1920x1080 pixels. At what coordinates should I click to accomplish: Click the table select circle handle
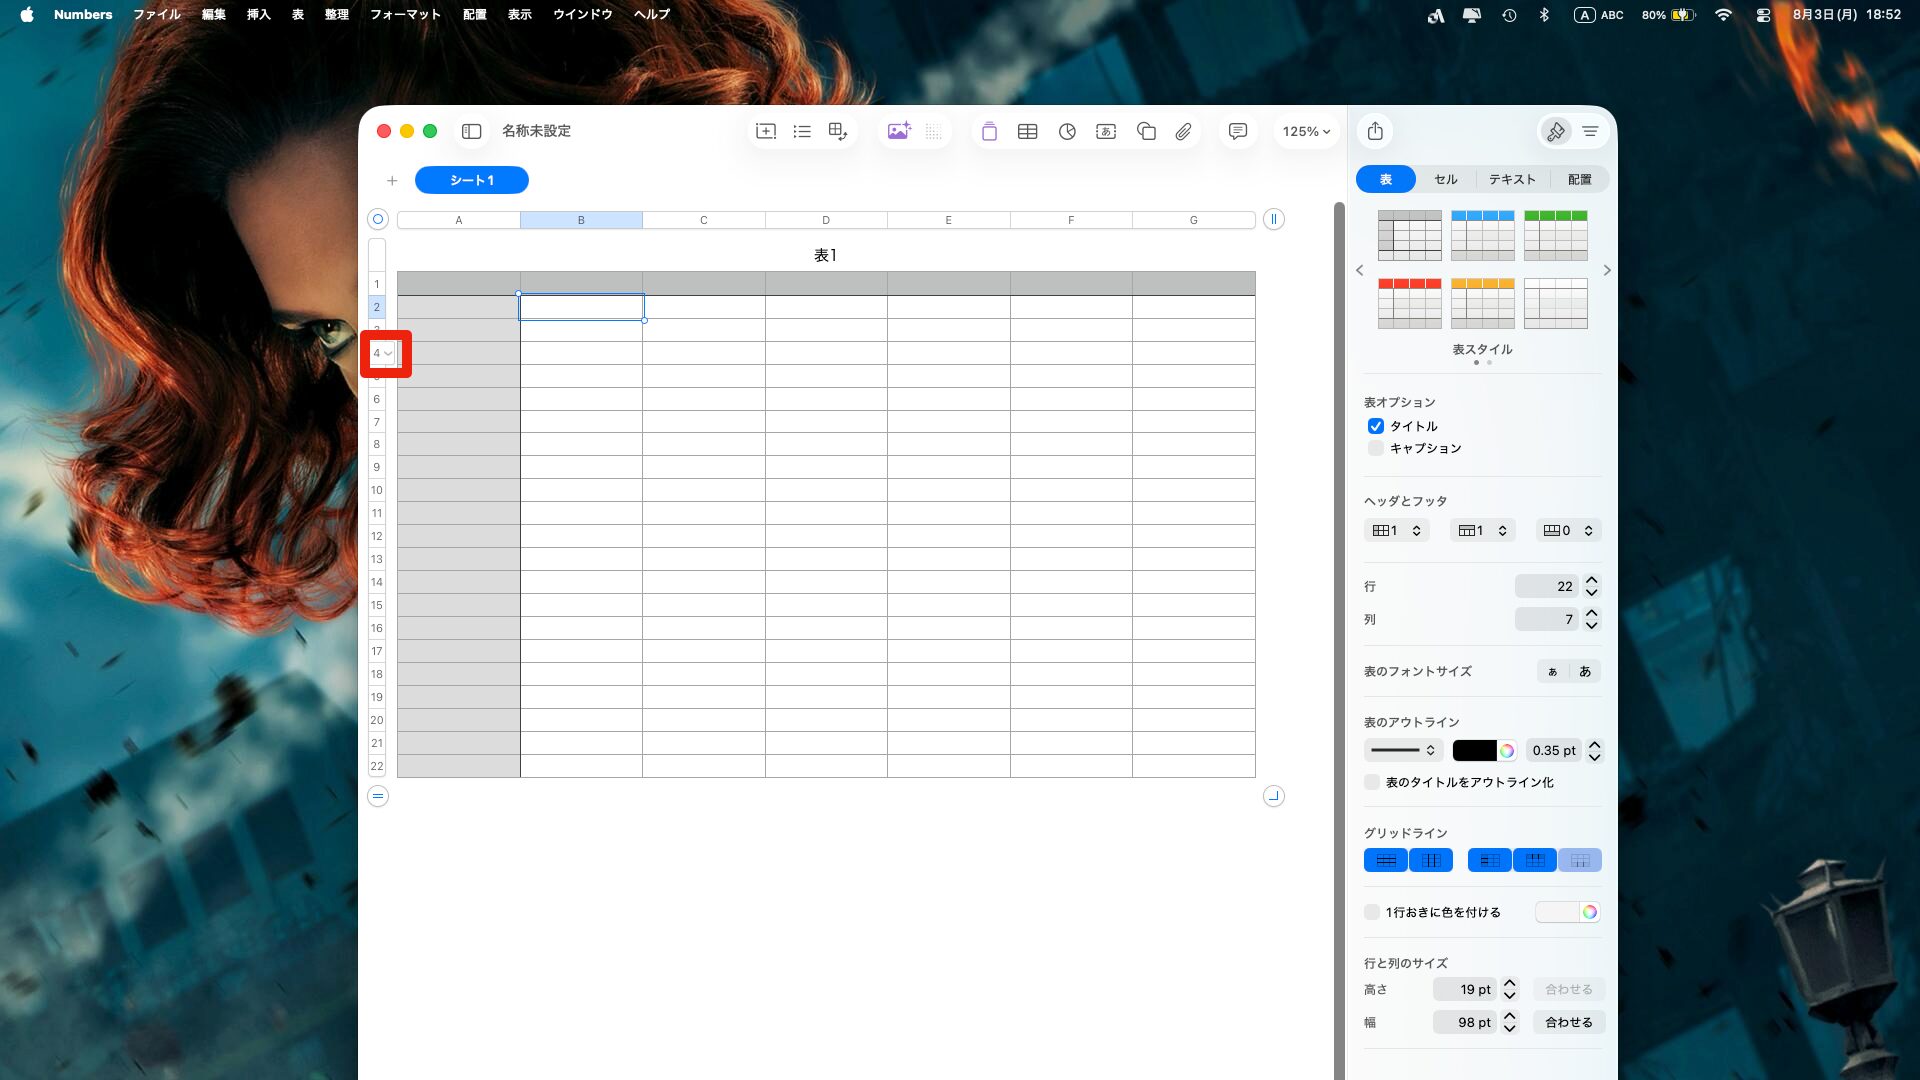pos(378,219)
